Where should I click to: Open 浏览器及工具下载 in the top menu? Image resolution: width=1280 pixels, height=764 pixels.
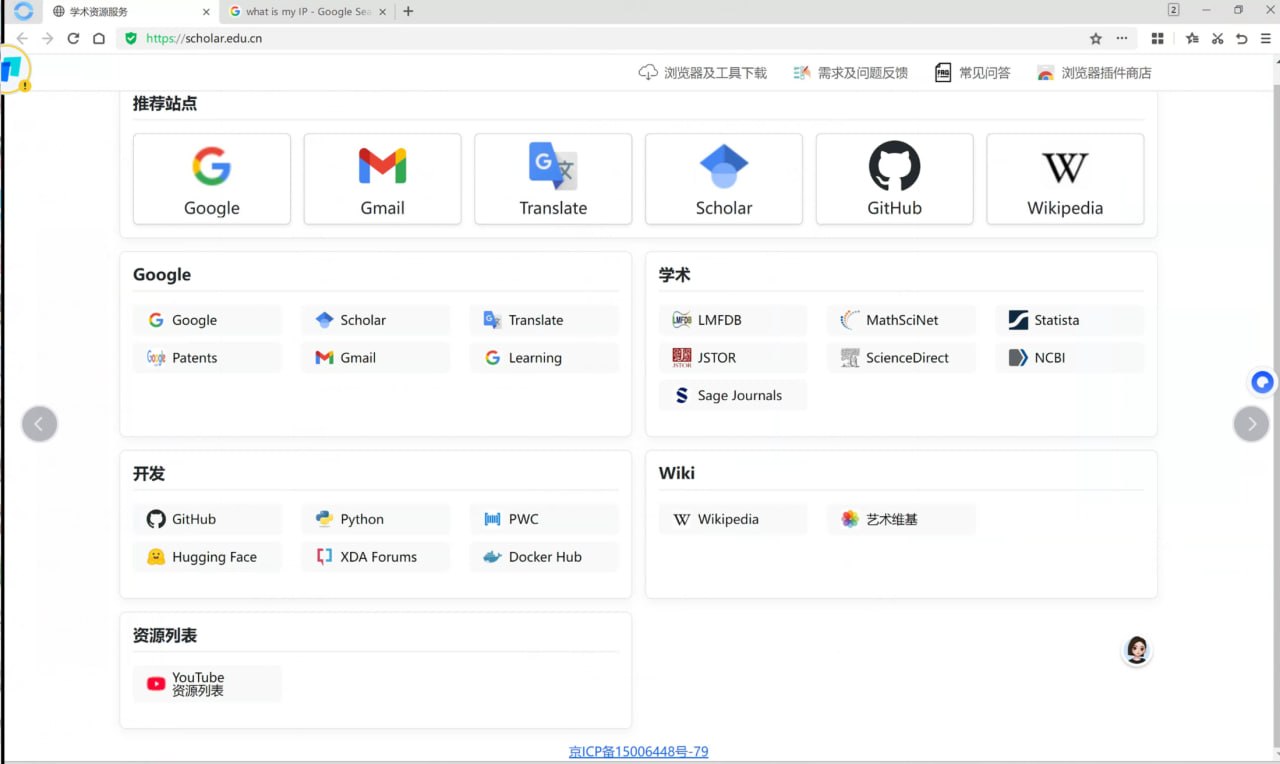703,73
